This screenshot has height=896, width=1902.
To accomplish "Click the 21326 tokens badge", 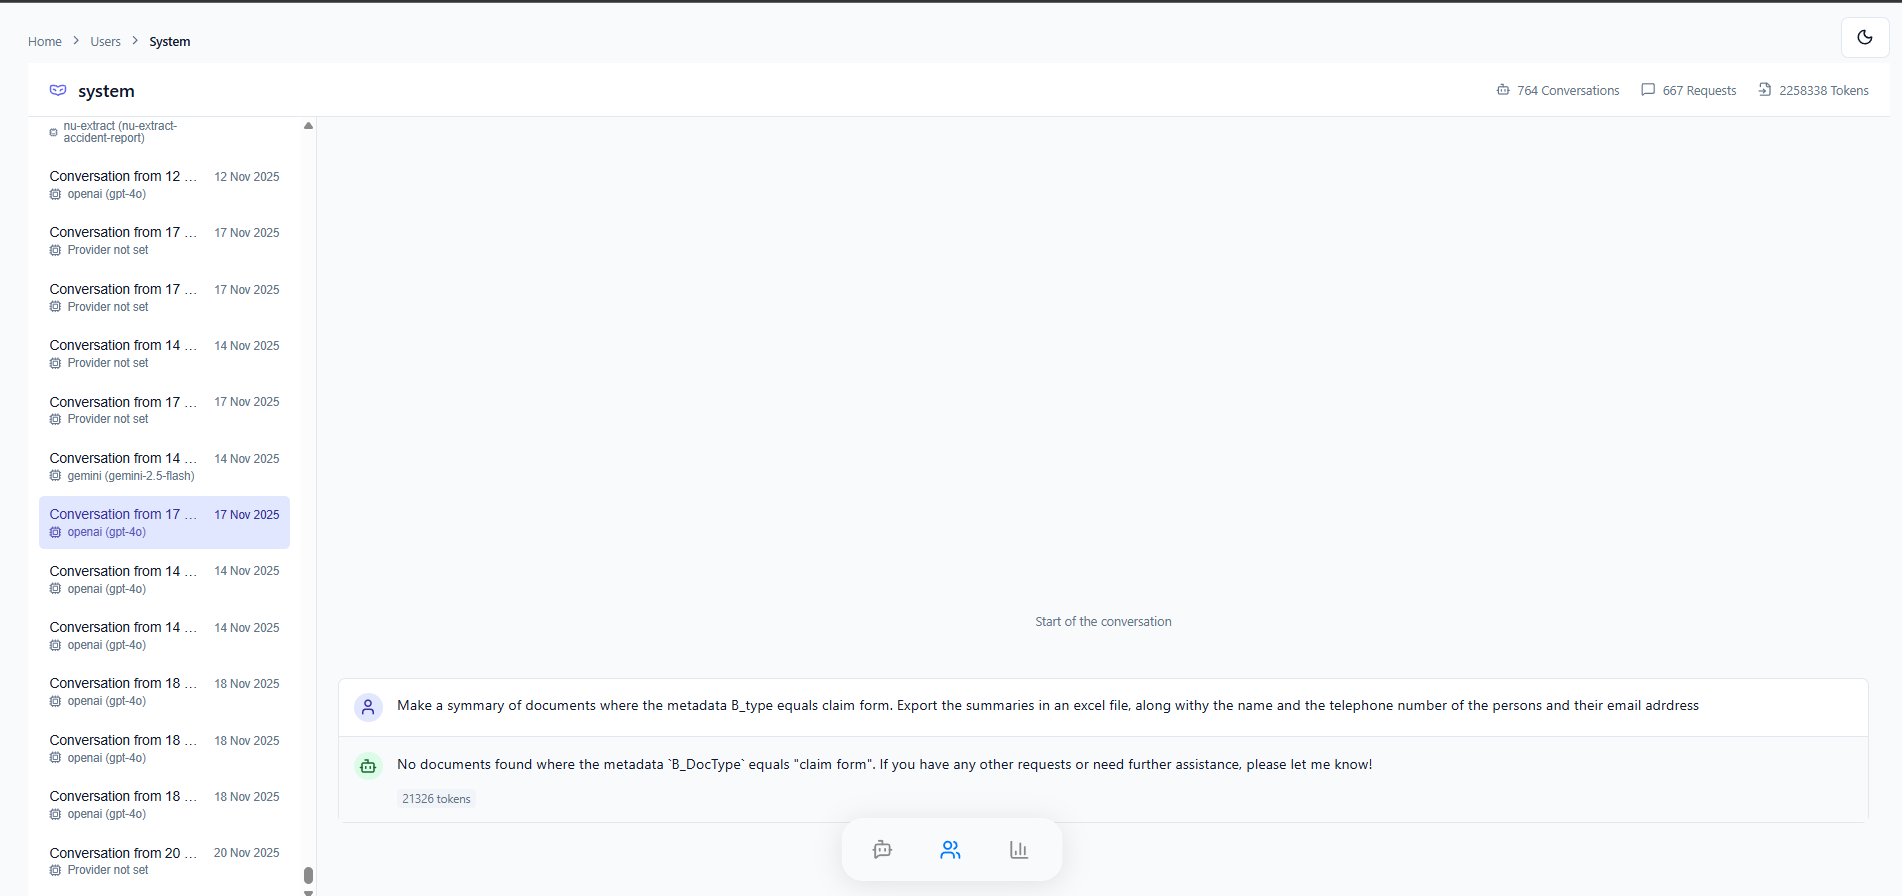I will [x=436, y=799].
